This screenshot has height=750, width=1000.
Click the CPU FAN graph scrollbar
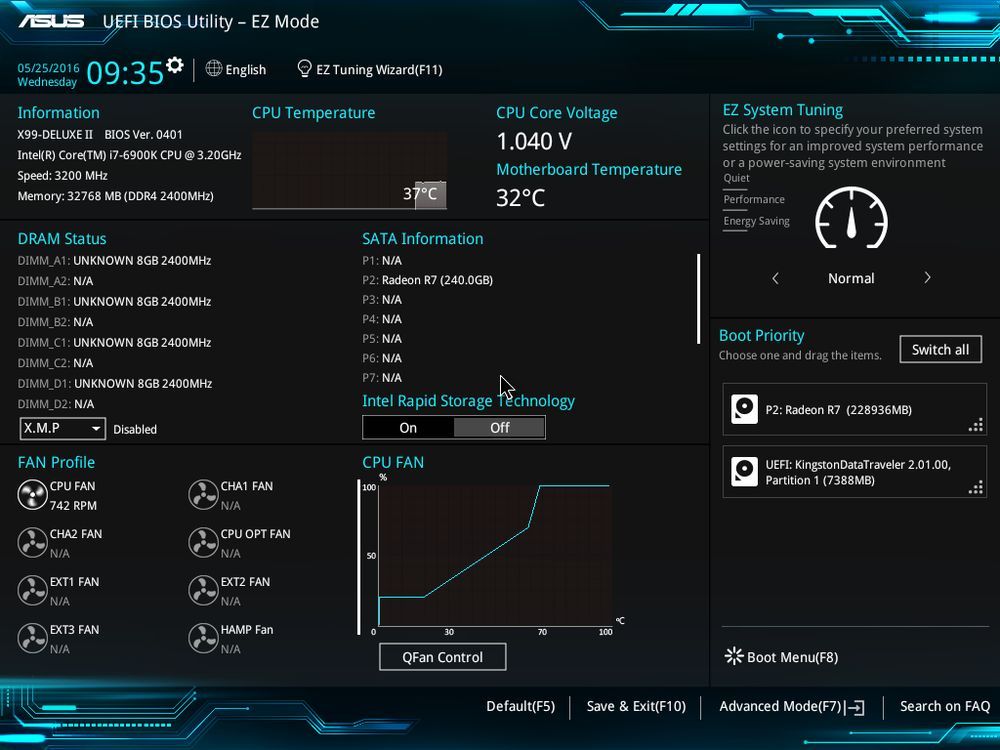[x=359, y=557]
